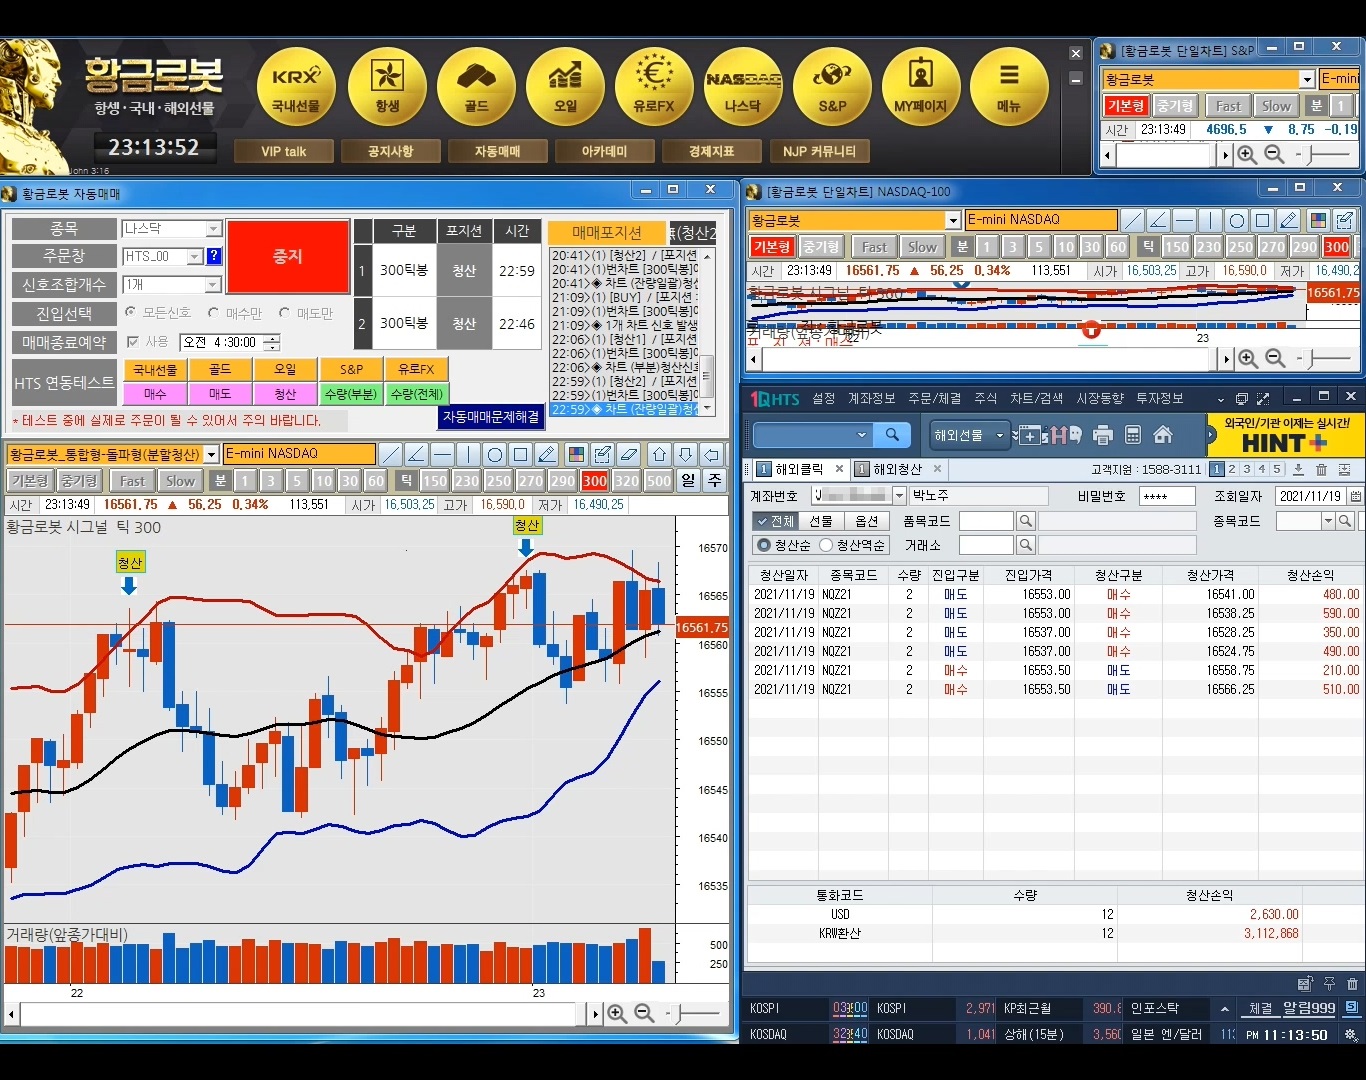Open 신호조합개수 1개 dropdown
The image size is (1366, 1080).
pos(213,285)
